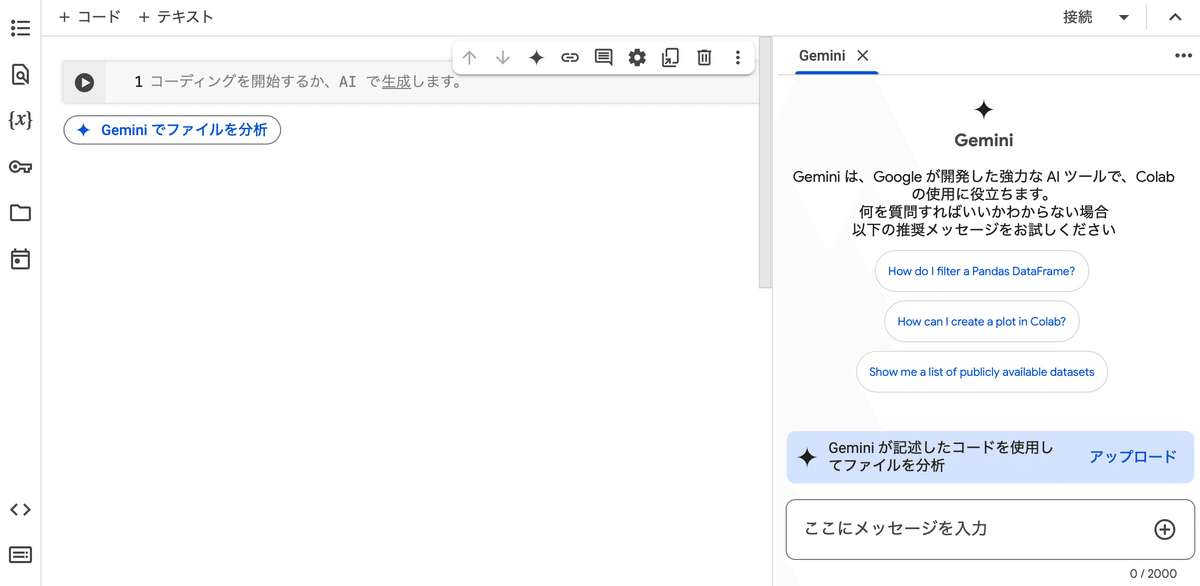Add a comment to the code cell
The width and height of the screenshot is (1200, 586).
pyautogui.click(x=602, y=57)
